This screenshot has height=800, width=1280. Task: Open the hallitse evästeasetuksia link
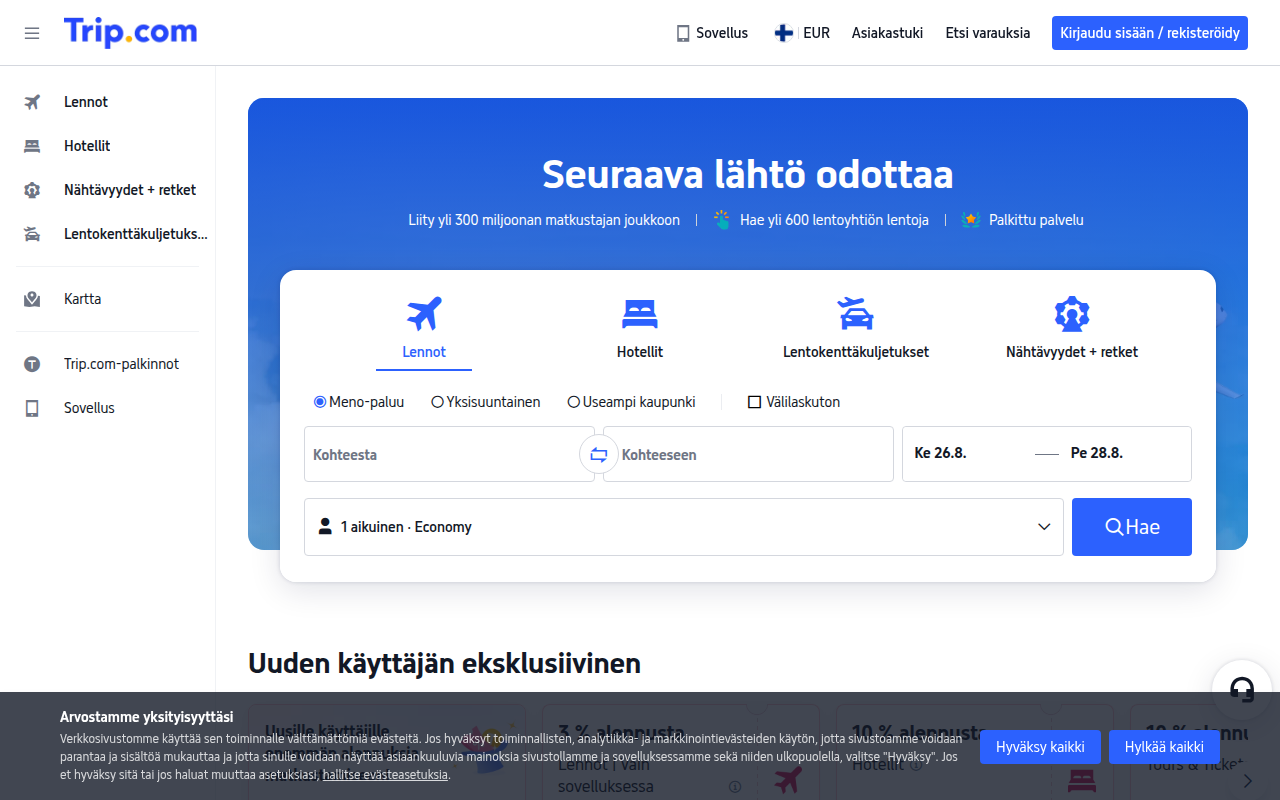tap(386, 774)
